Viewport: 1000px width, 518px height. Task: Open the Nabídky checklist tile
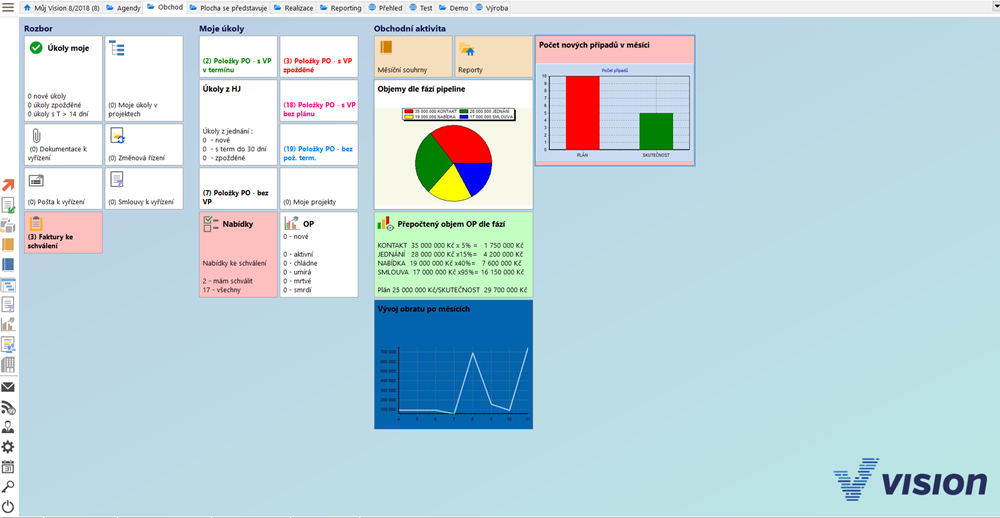(238, 254)
